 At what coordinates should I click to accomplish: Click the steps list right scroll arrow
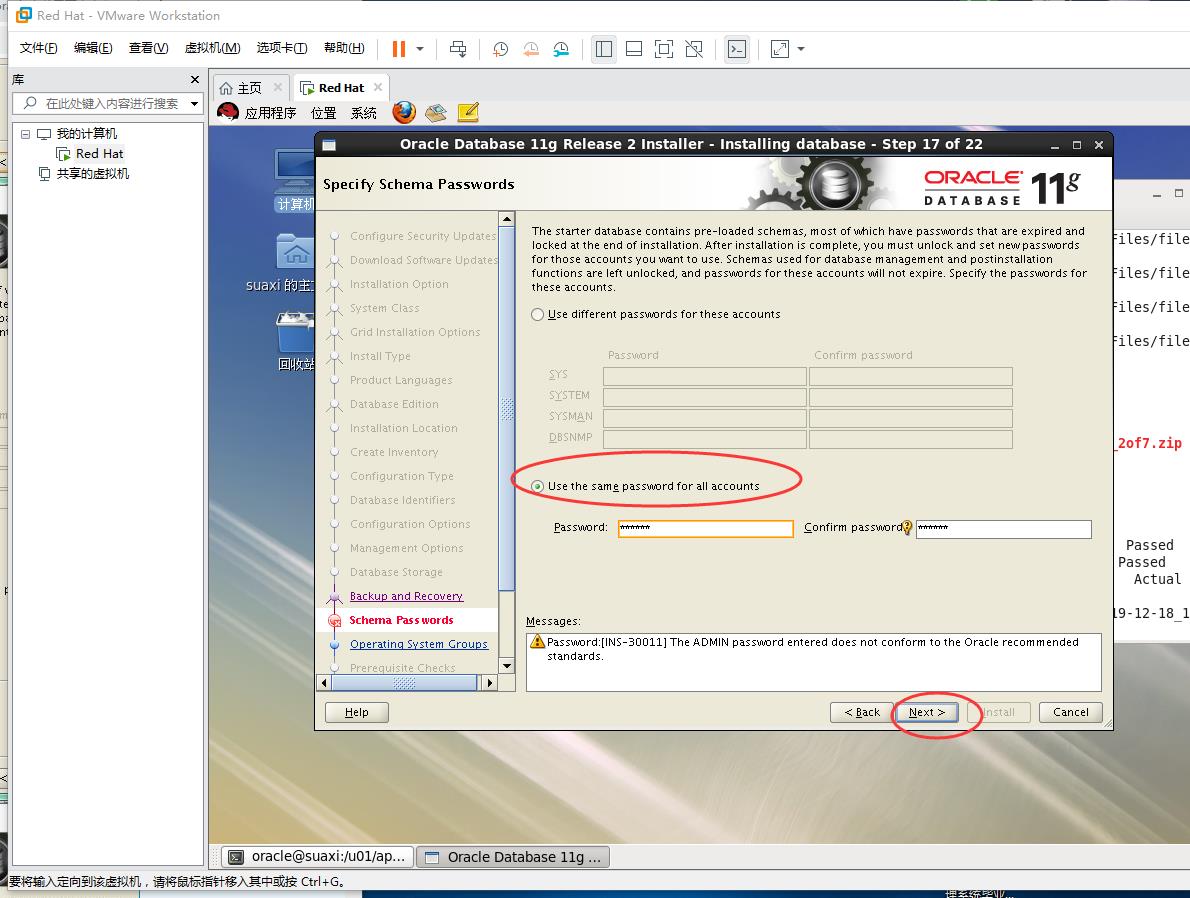pos(490,683)
